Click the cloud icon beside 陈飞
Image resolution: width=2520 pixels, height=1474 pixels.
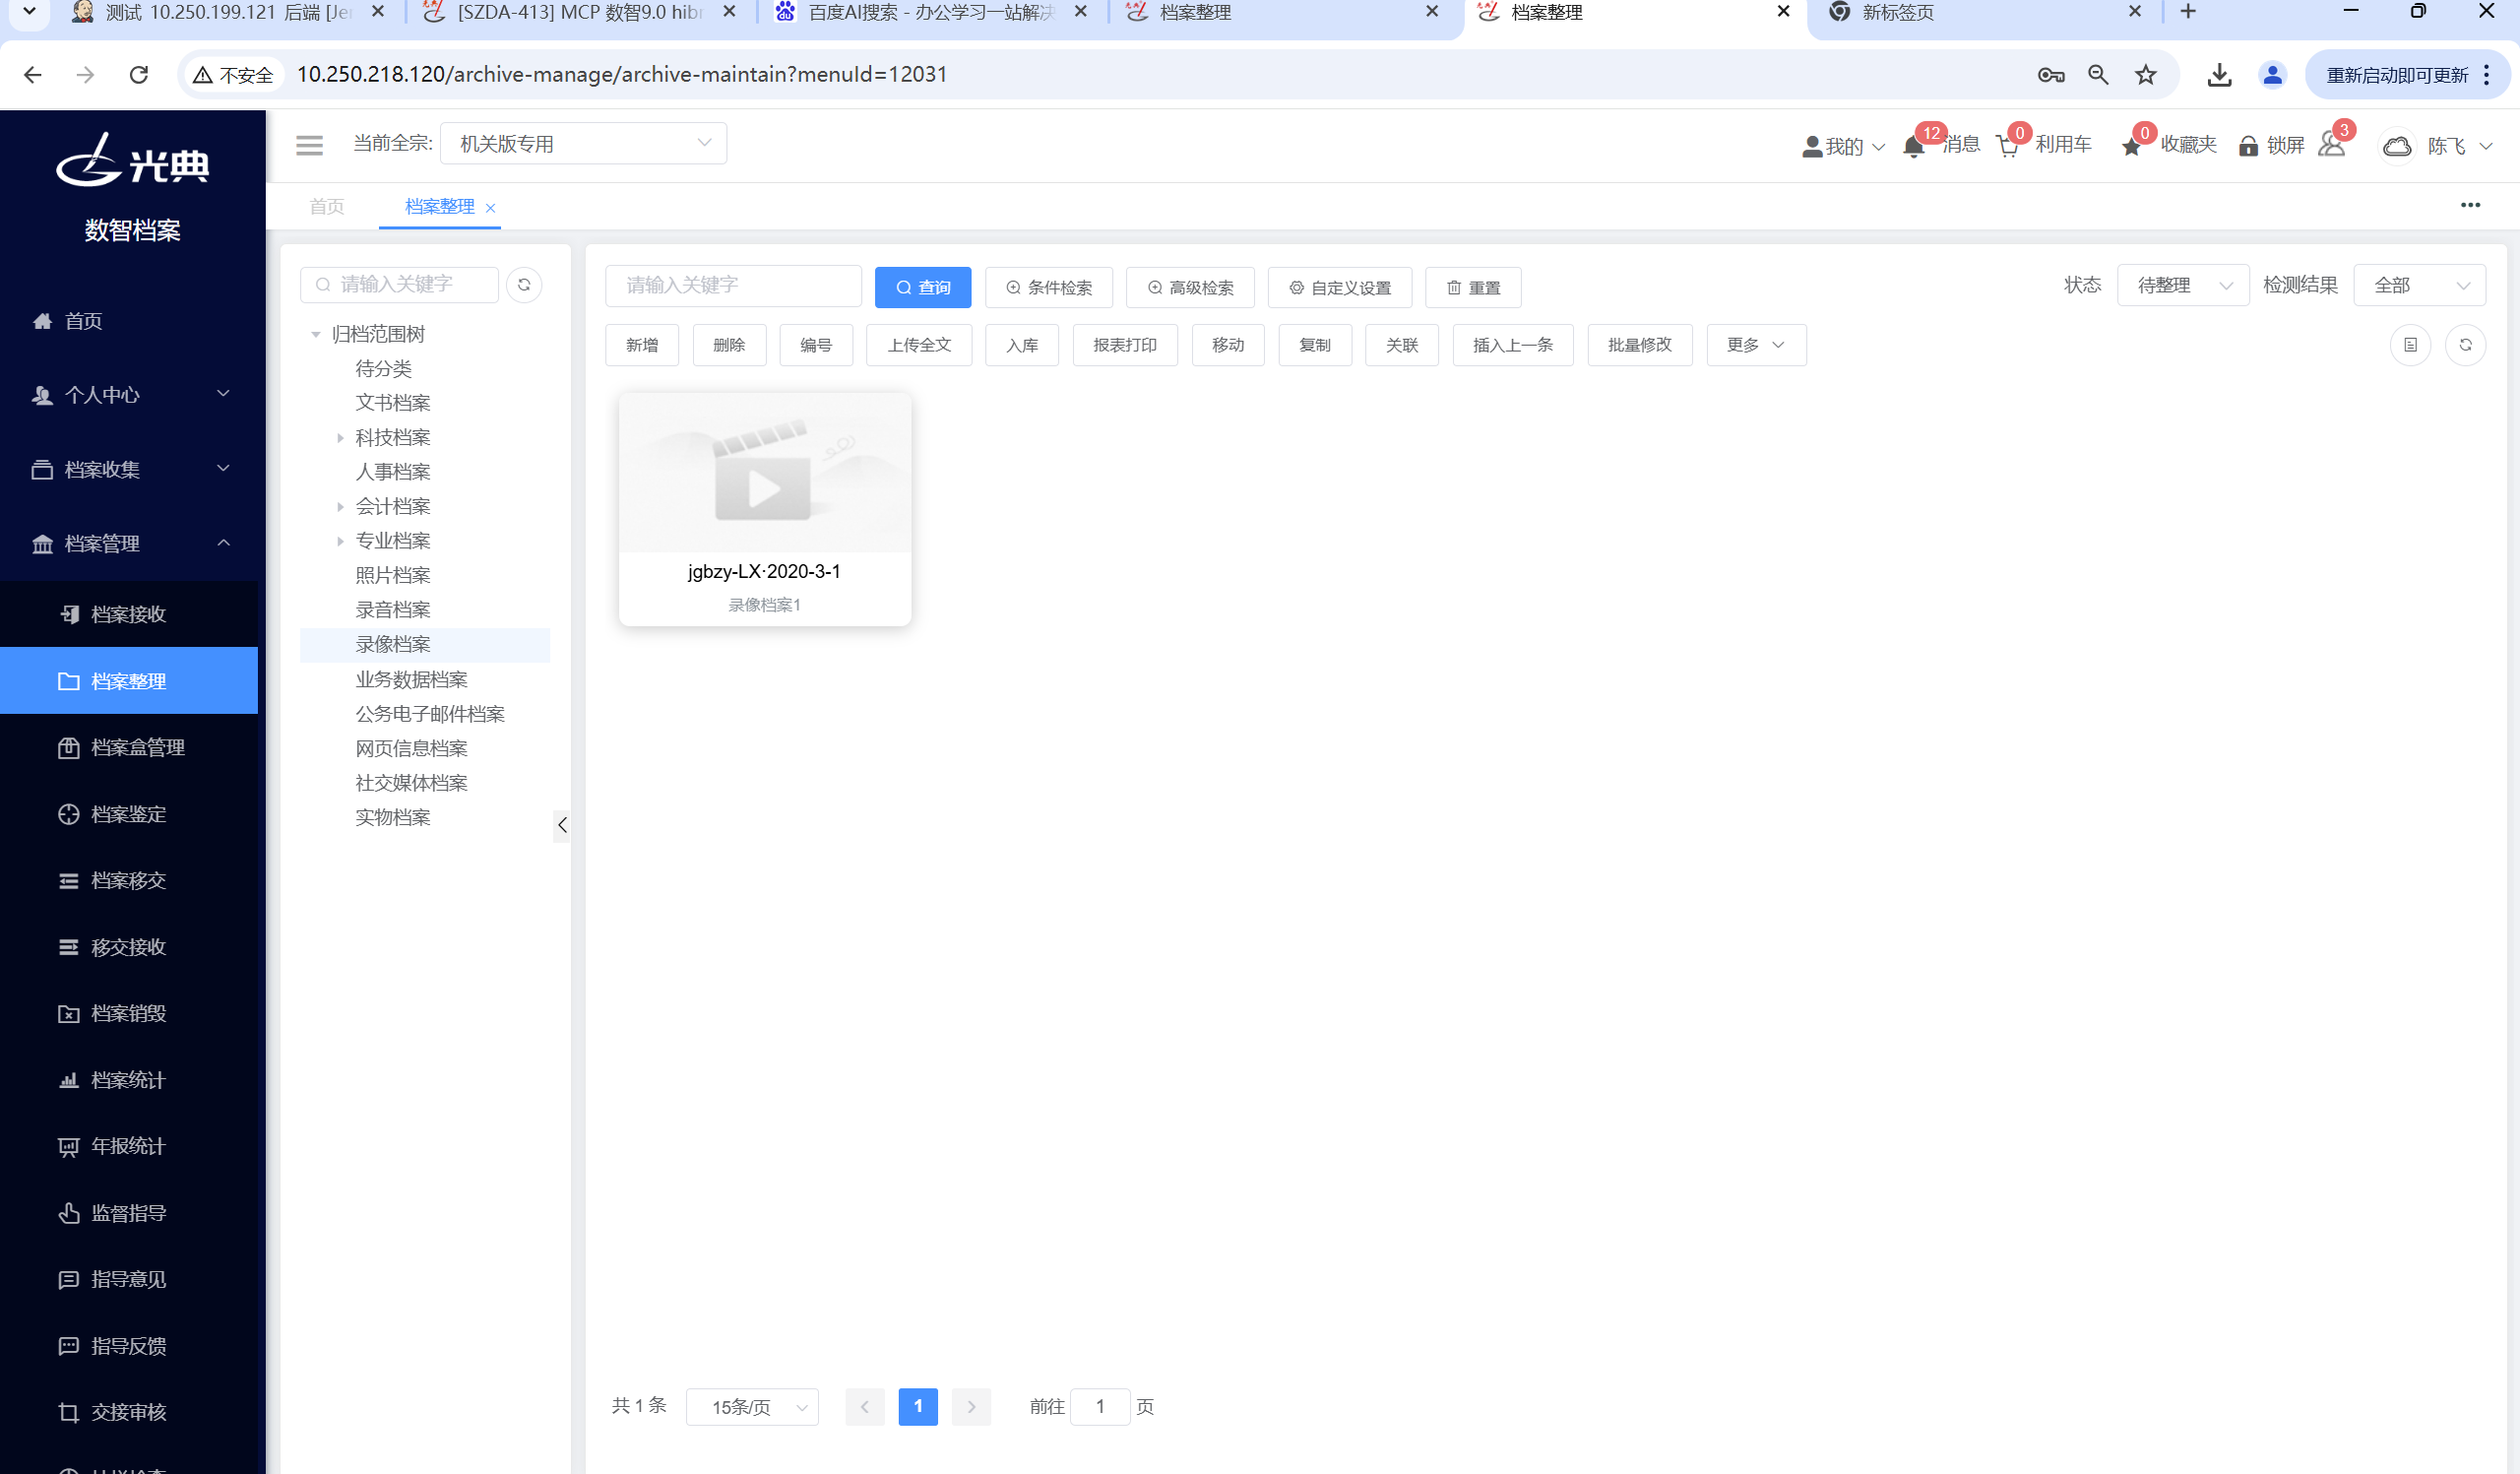click(x=2397, y=146)
